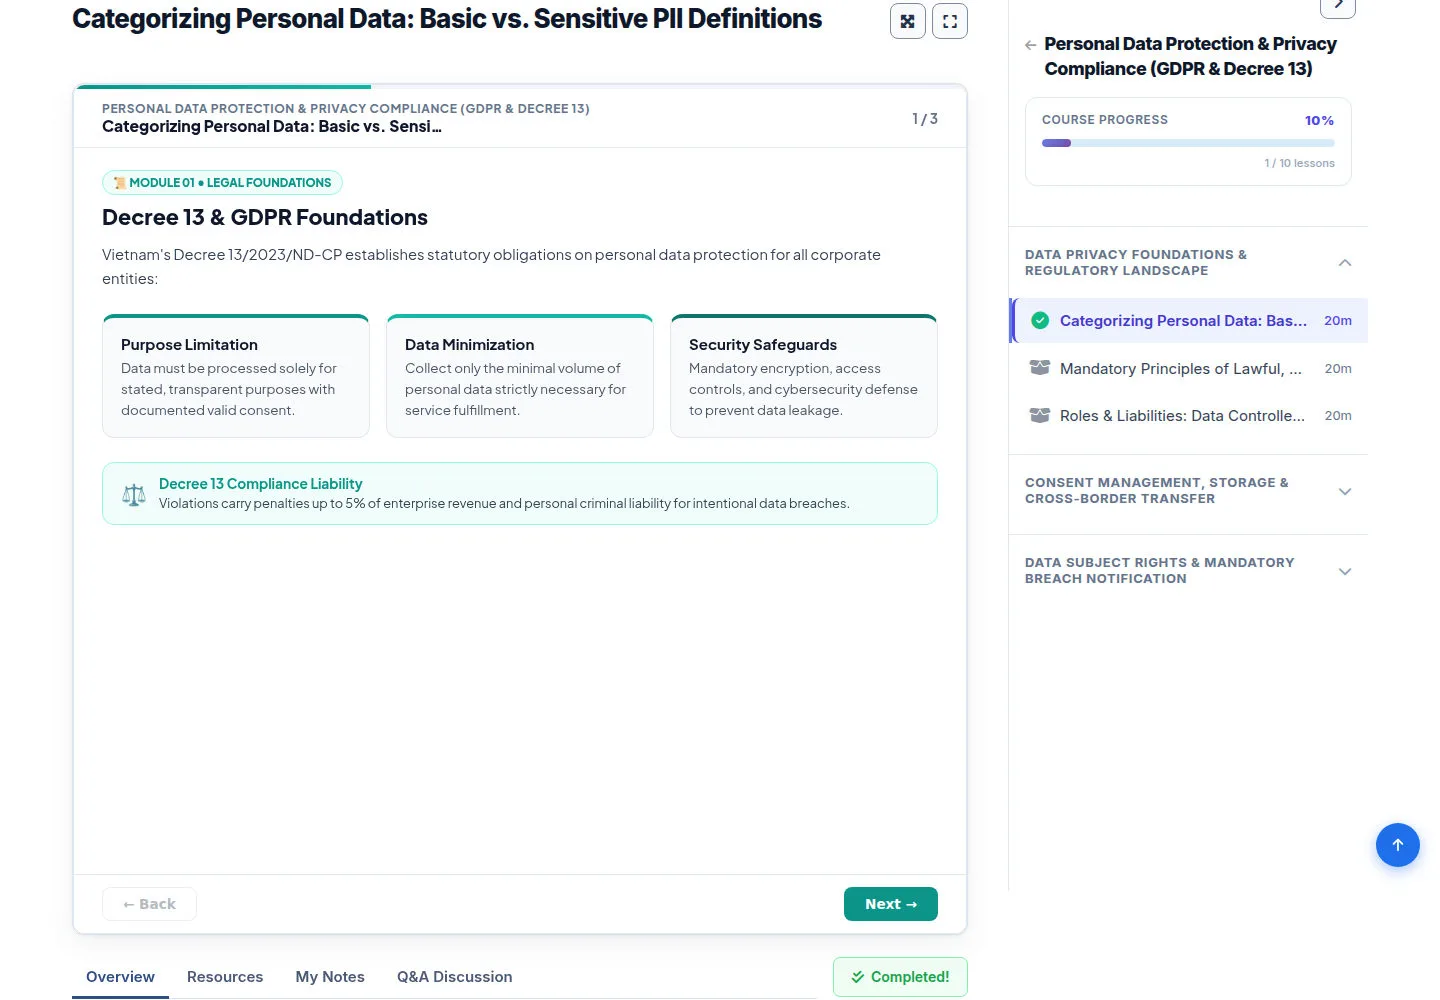Viewport: 1440px width, 1000px height.
Task: Switch to the Resources tab
Action: click(225, 977)
